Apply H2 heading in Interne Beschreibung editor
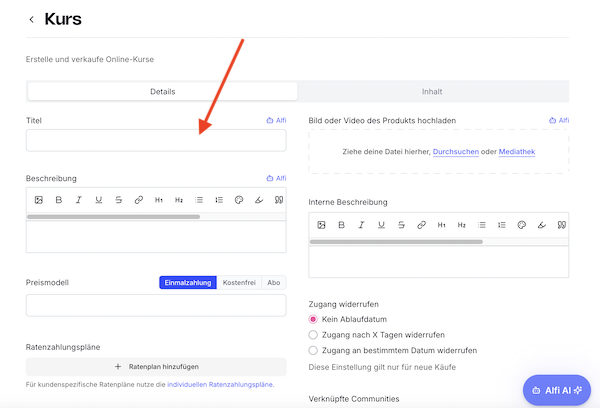 [x=461, y=225]
